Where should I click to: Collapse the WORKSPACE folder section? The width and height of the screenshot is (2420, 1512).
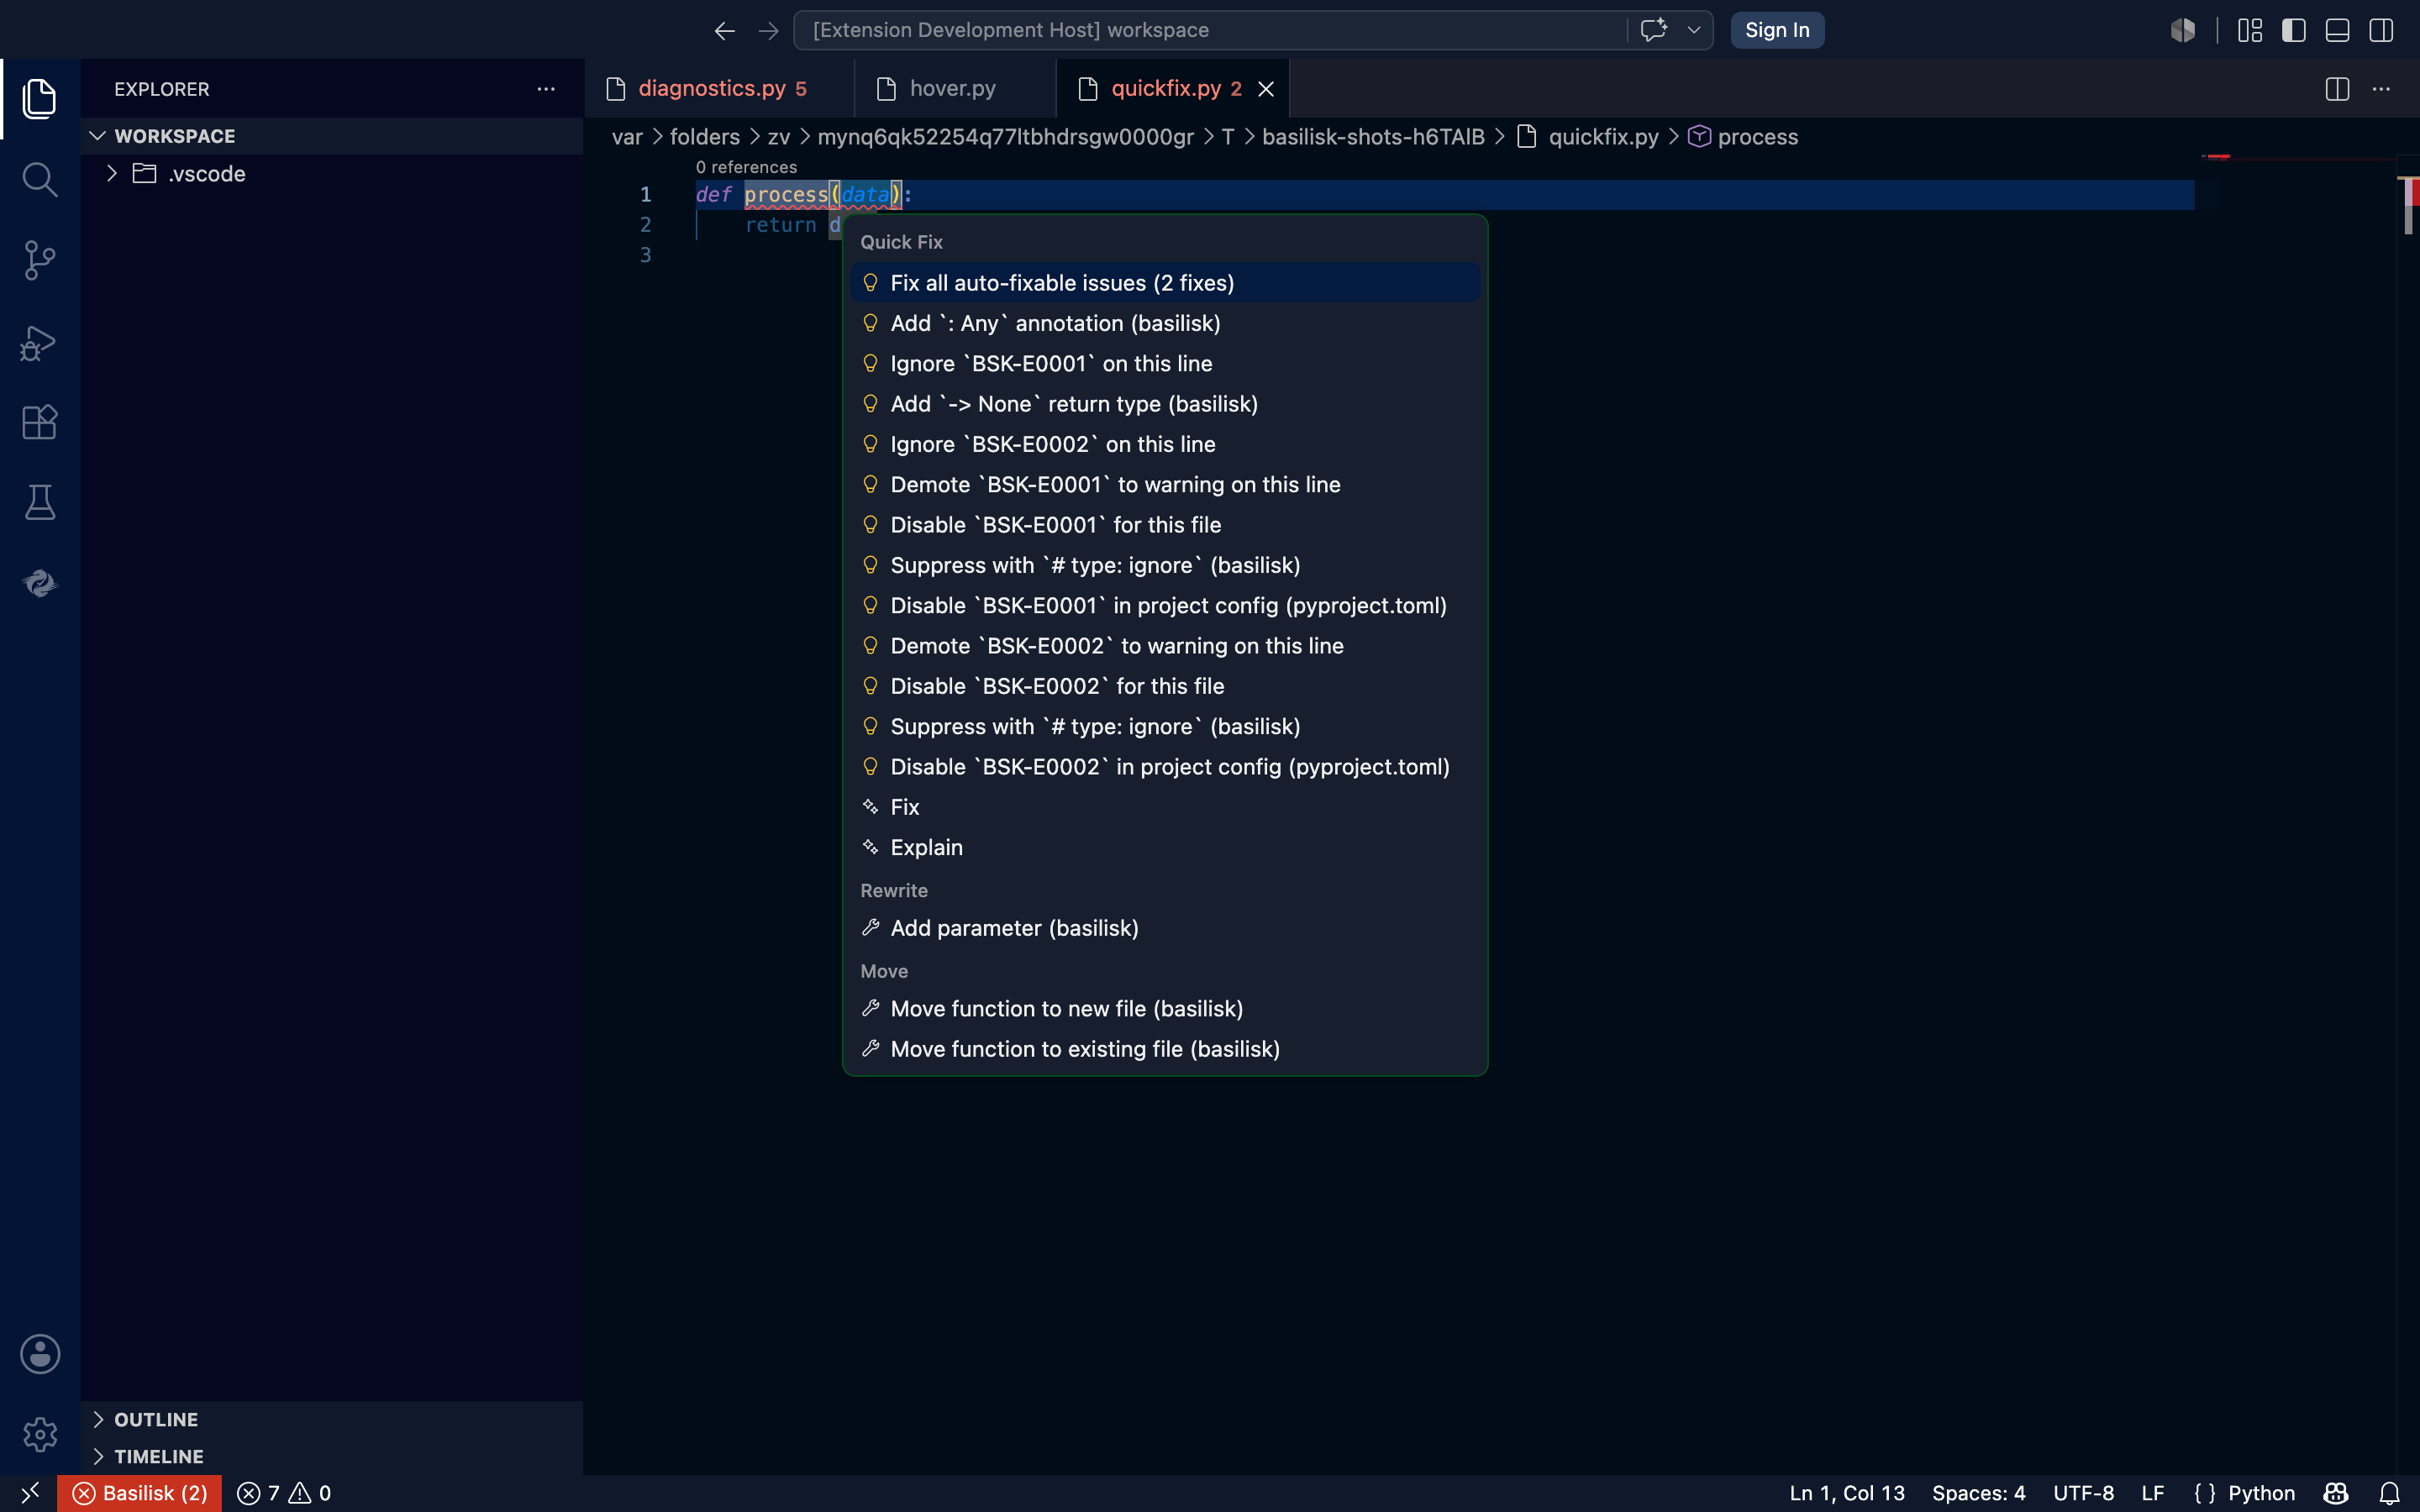pyautogui.click(x=332, y=136)
